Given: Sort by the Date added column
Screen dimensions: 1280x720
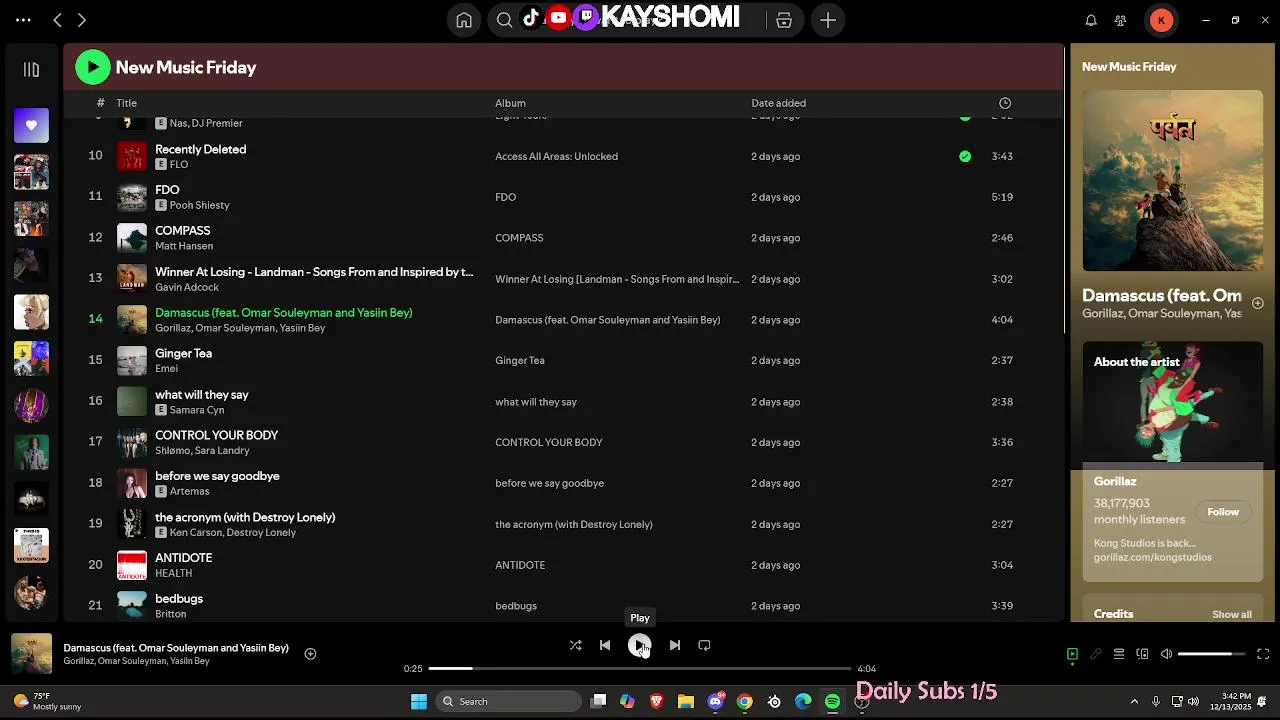Looking at the screenshot, I should pyautogui.click(x=778, y=103).
